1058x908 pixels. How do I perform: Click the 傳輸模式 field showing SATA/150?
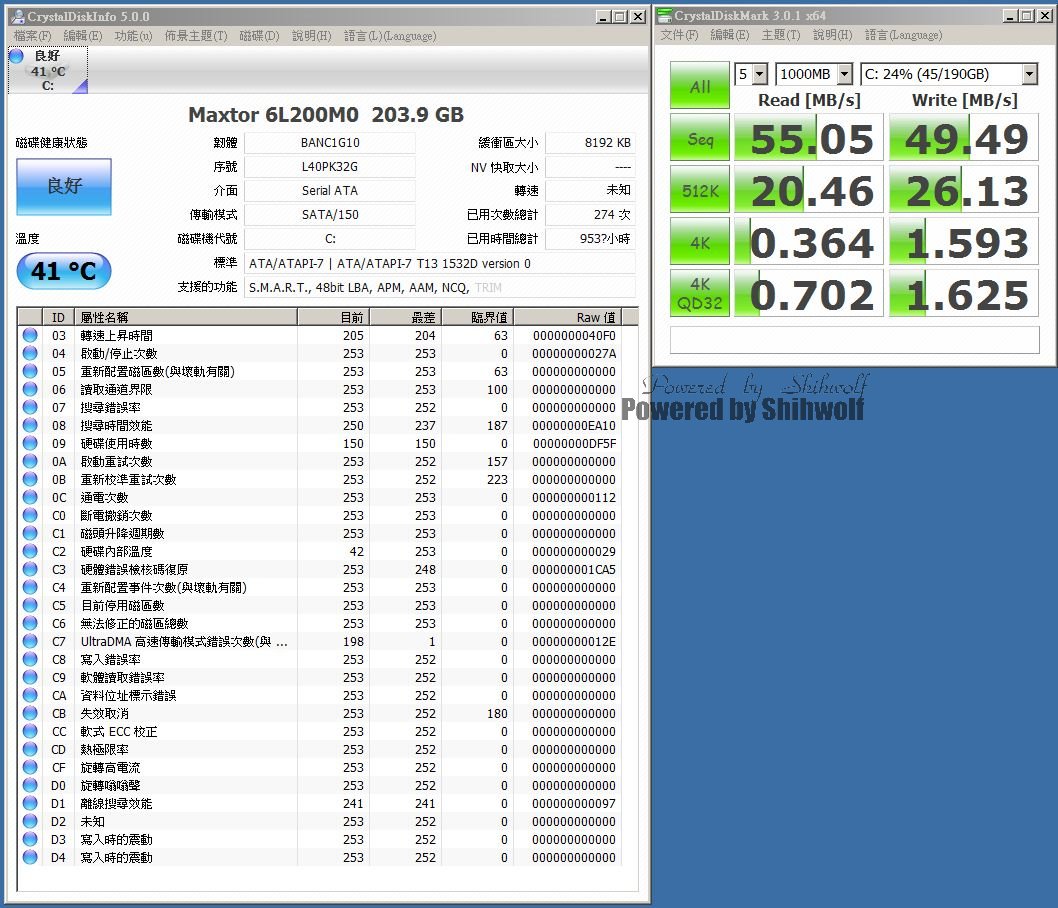click(330, 215)
